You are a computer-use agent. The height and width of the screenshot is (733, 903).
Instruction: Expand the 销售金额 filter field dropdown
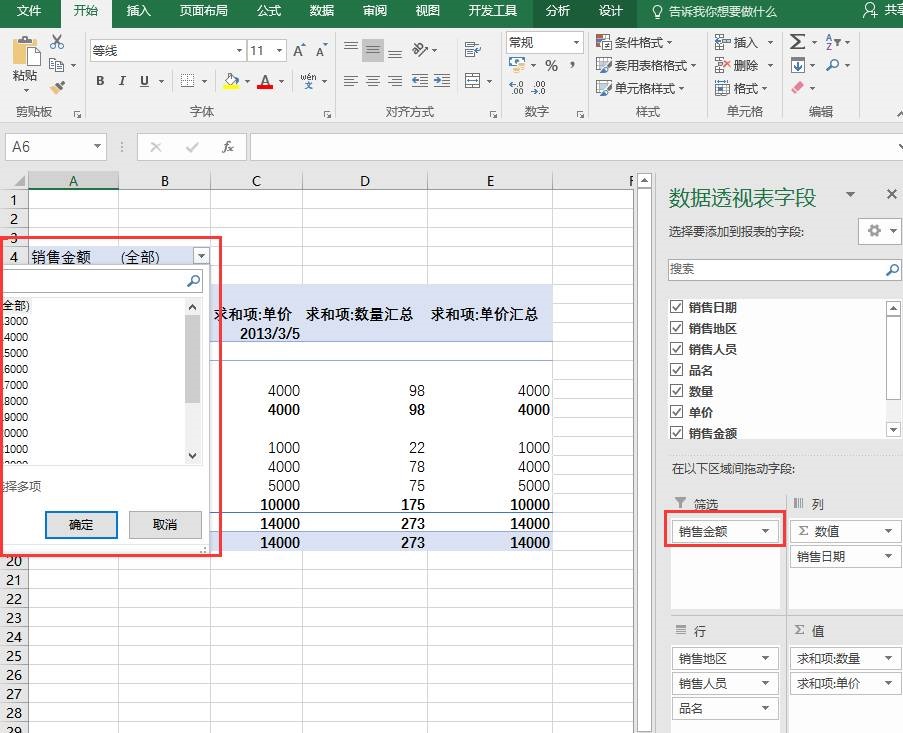(766, 532)
